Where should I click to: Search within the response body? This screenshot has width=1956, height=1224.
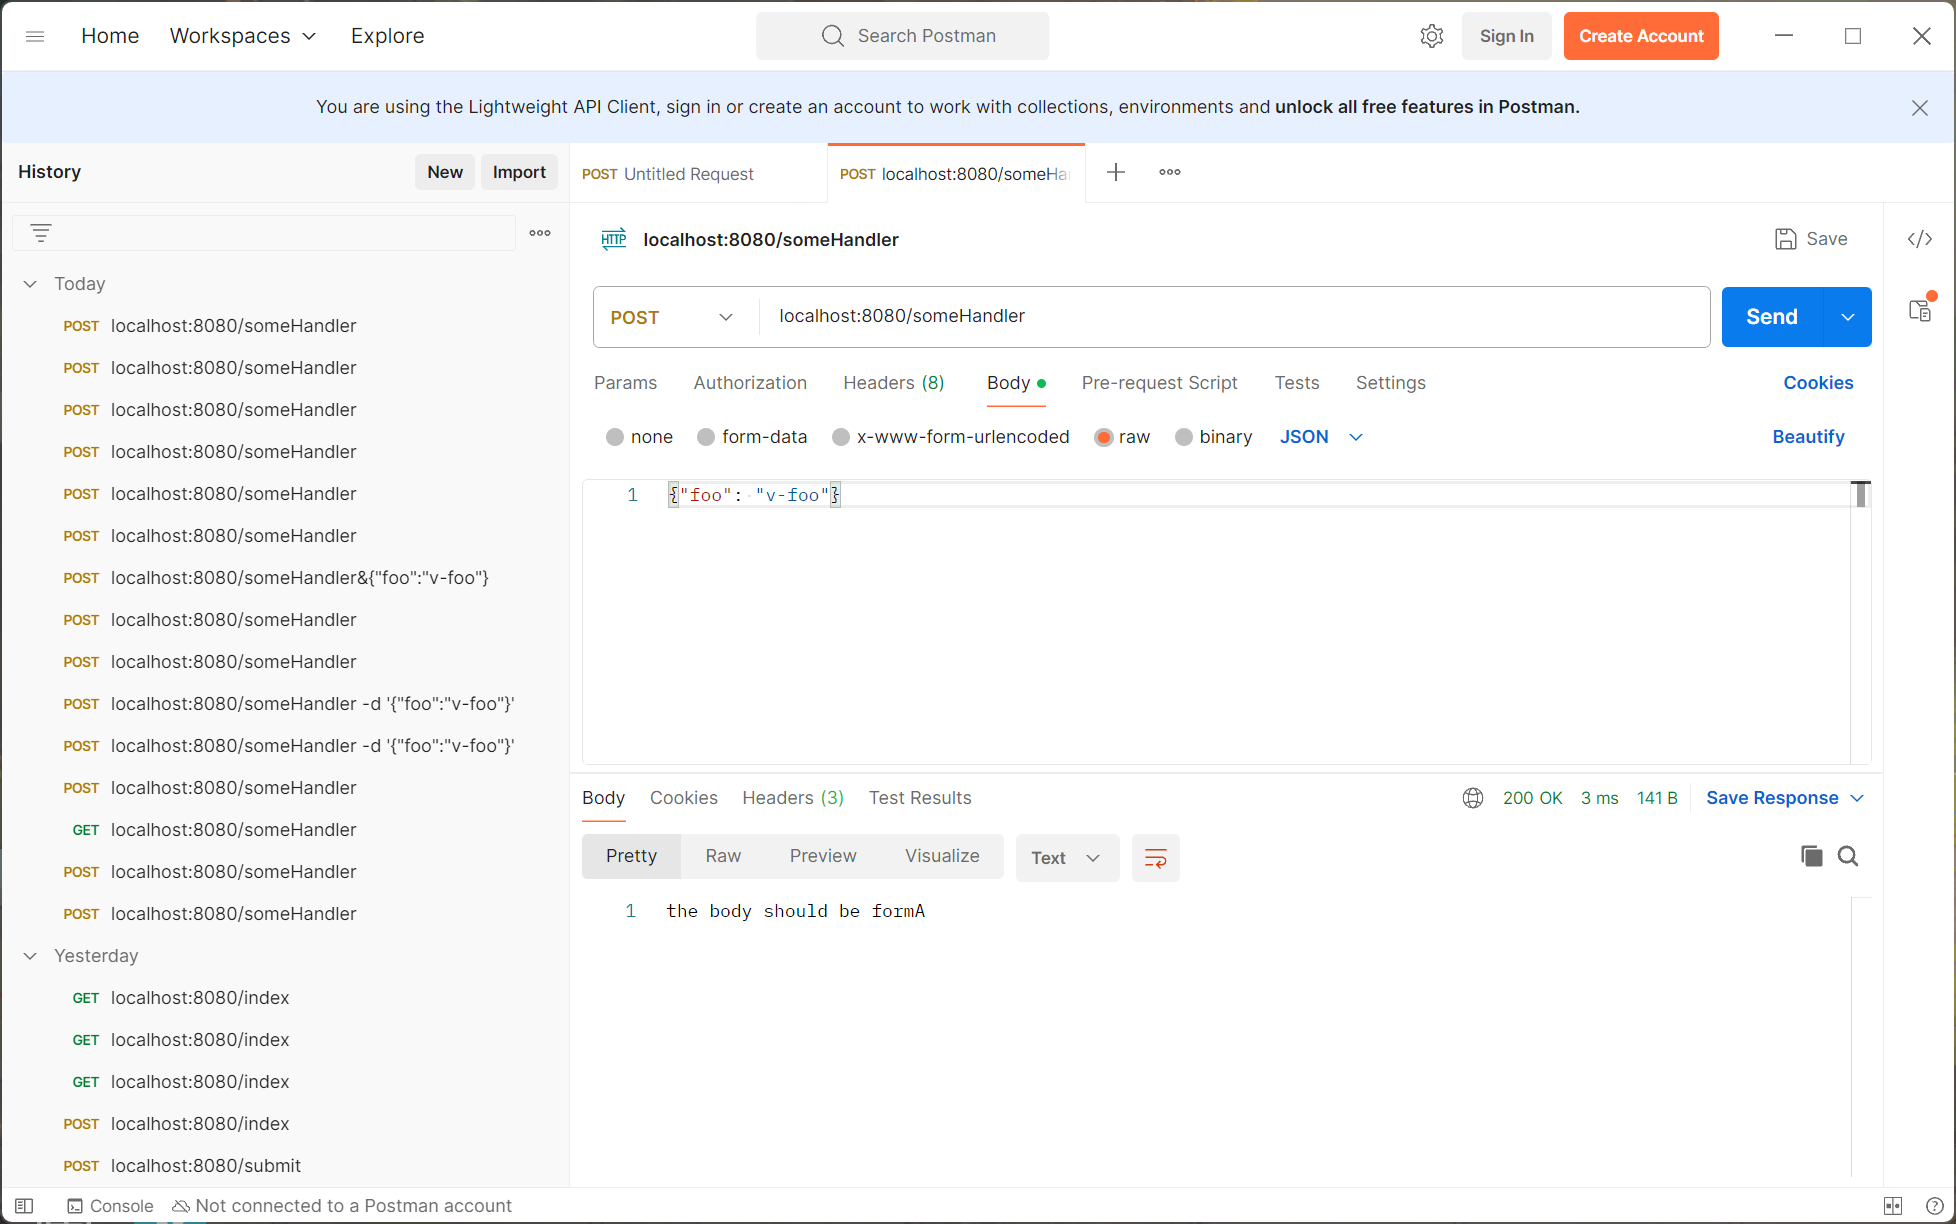point(1848,856)
